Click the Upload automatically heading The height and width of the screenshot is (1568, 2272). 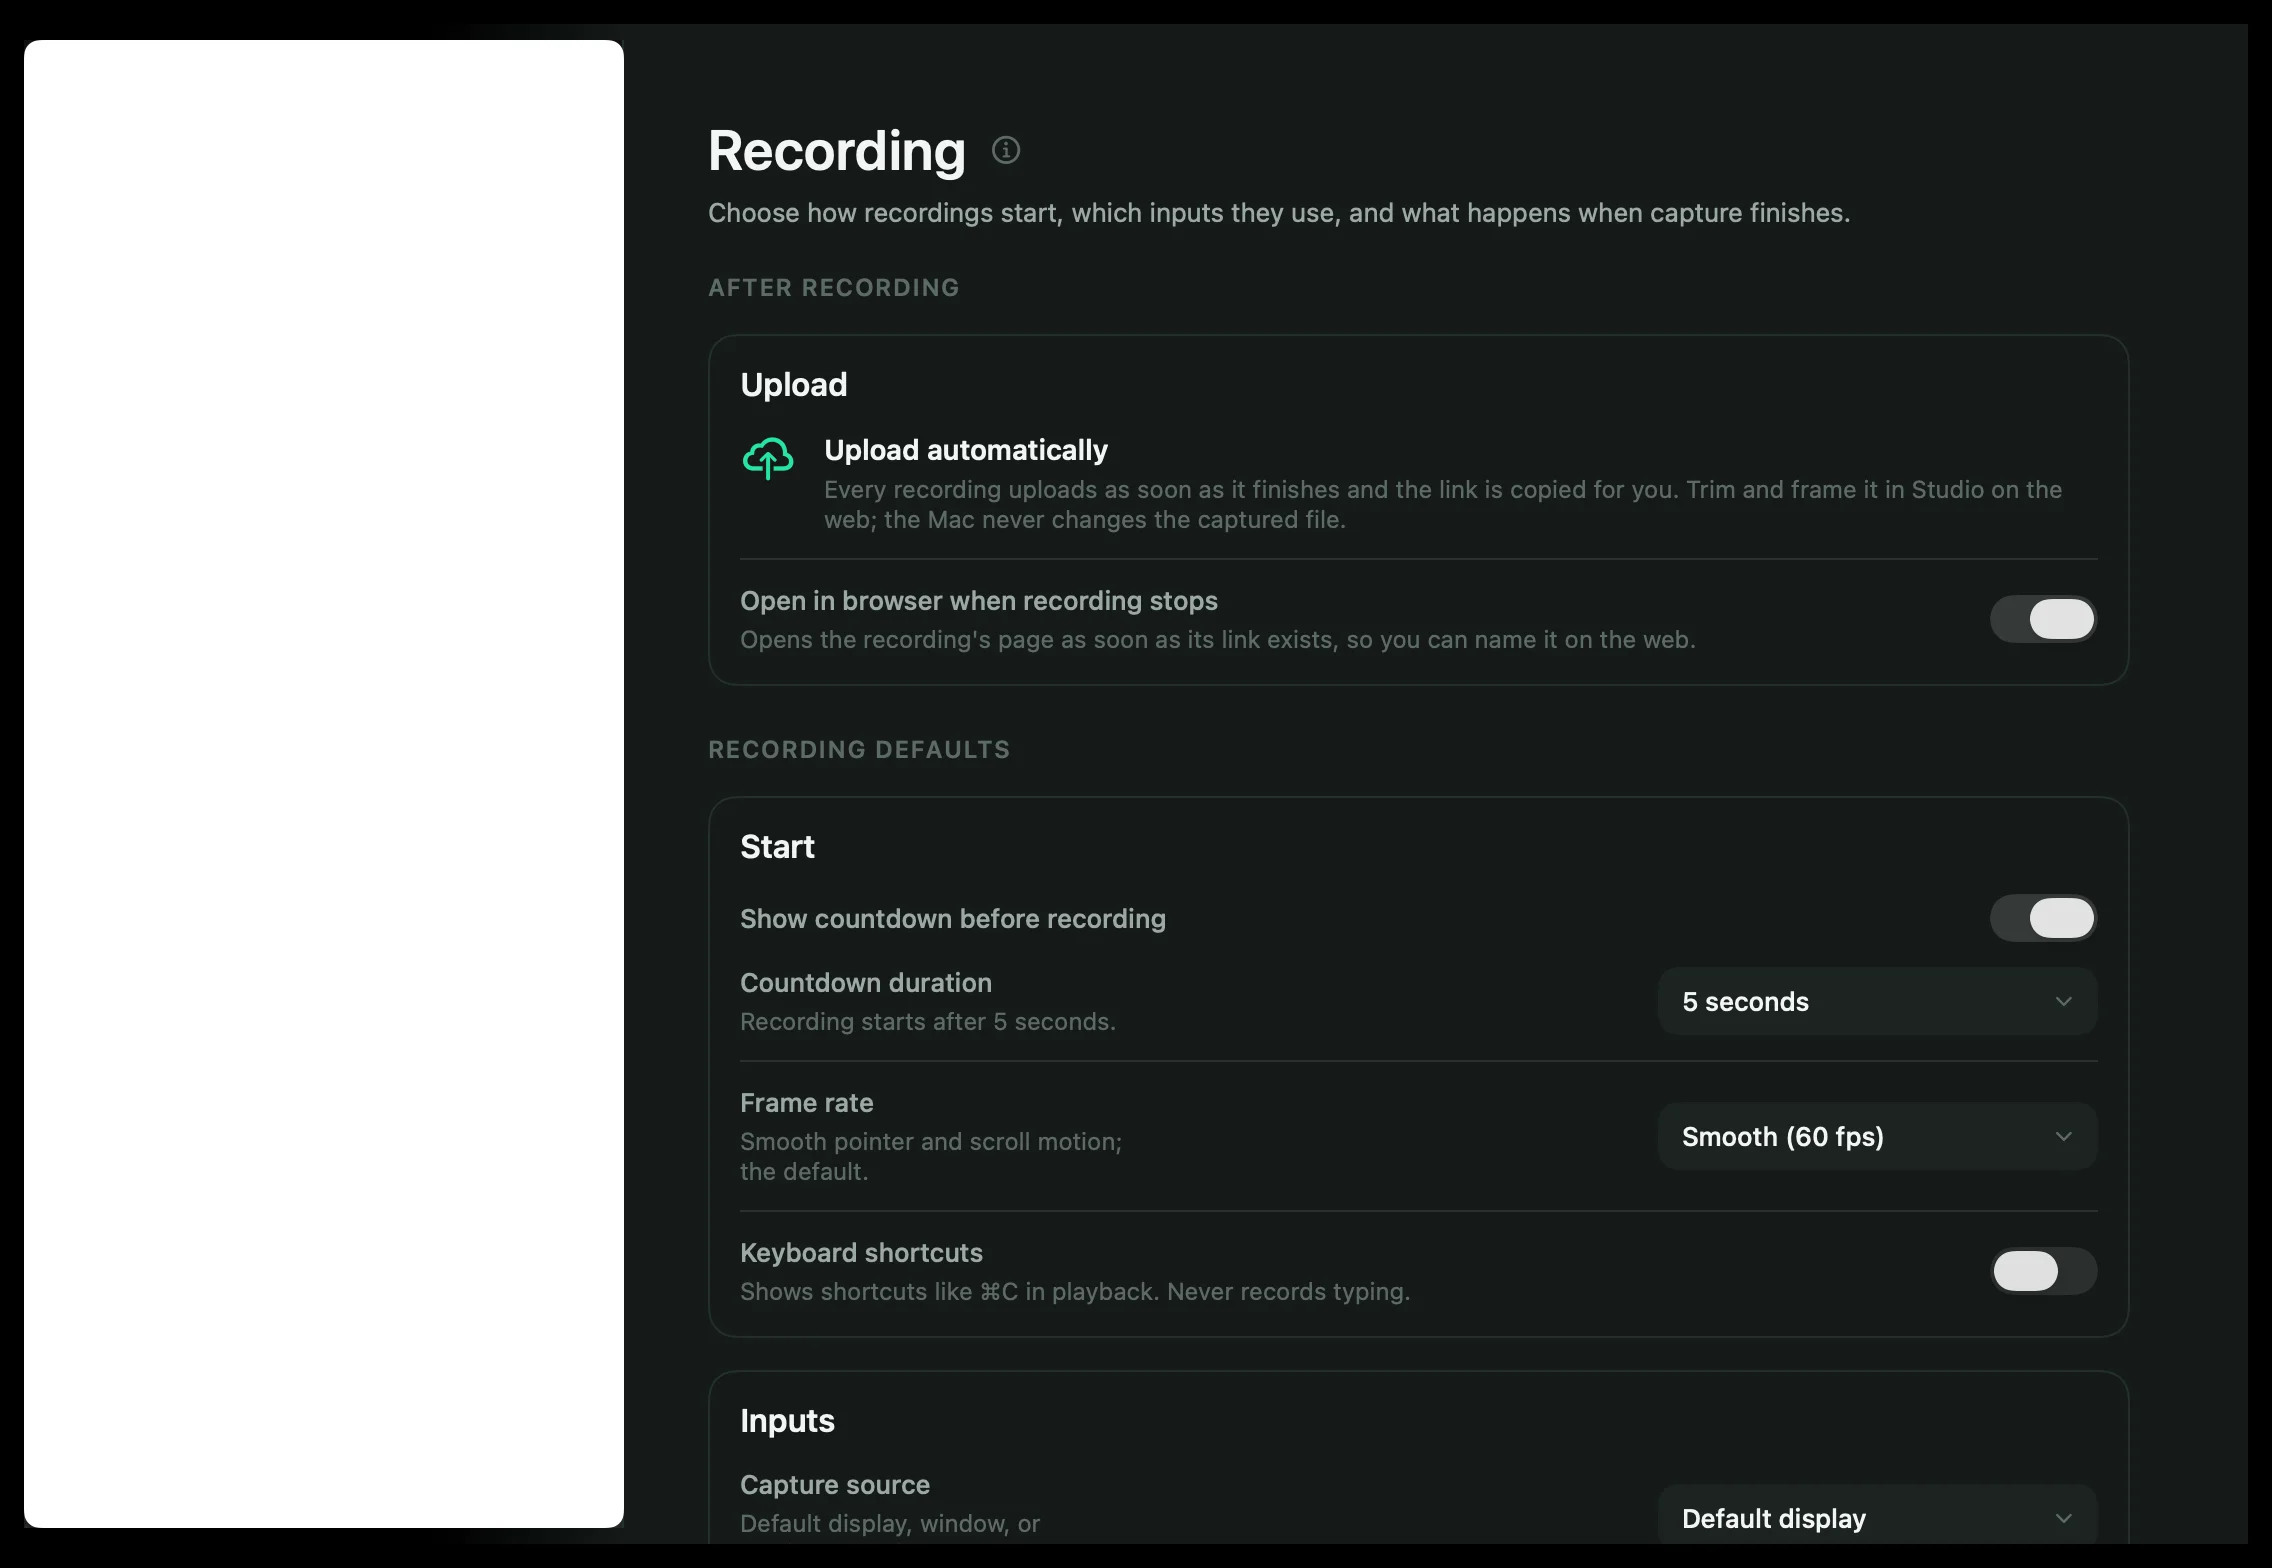(x=966, y=450)
